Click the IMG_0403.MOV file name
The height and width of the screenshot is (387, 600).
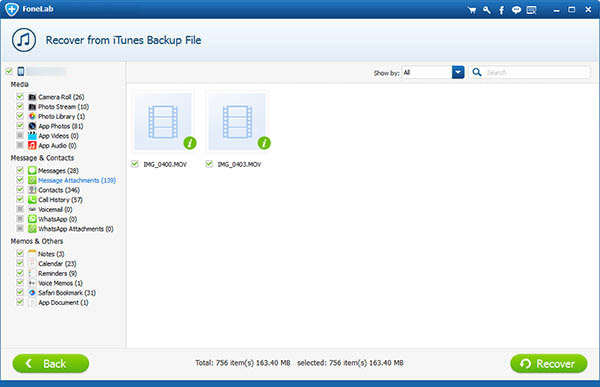click(239, 164)
